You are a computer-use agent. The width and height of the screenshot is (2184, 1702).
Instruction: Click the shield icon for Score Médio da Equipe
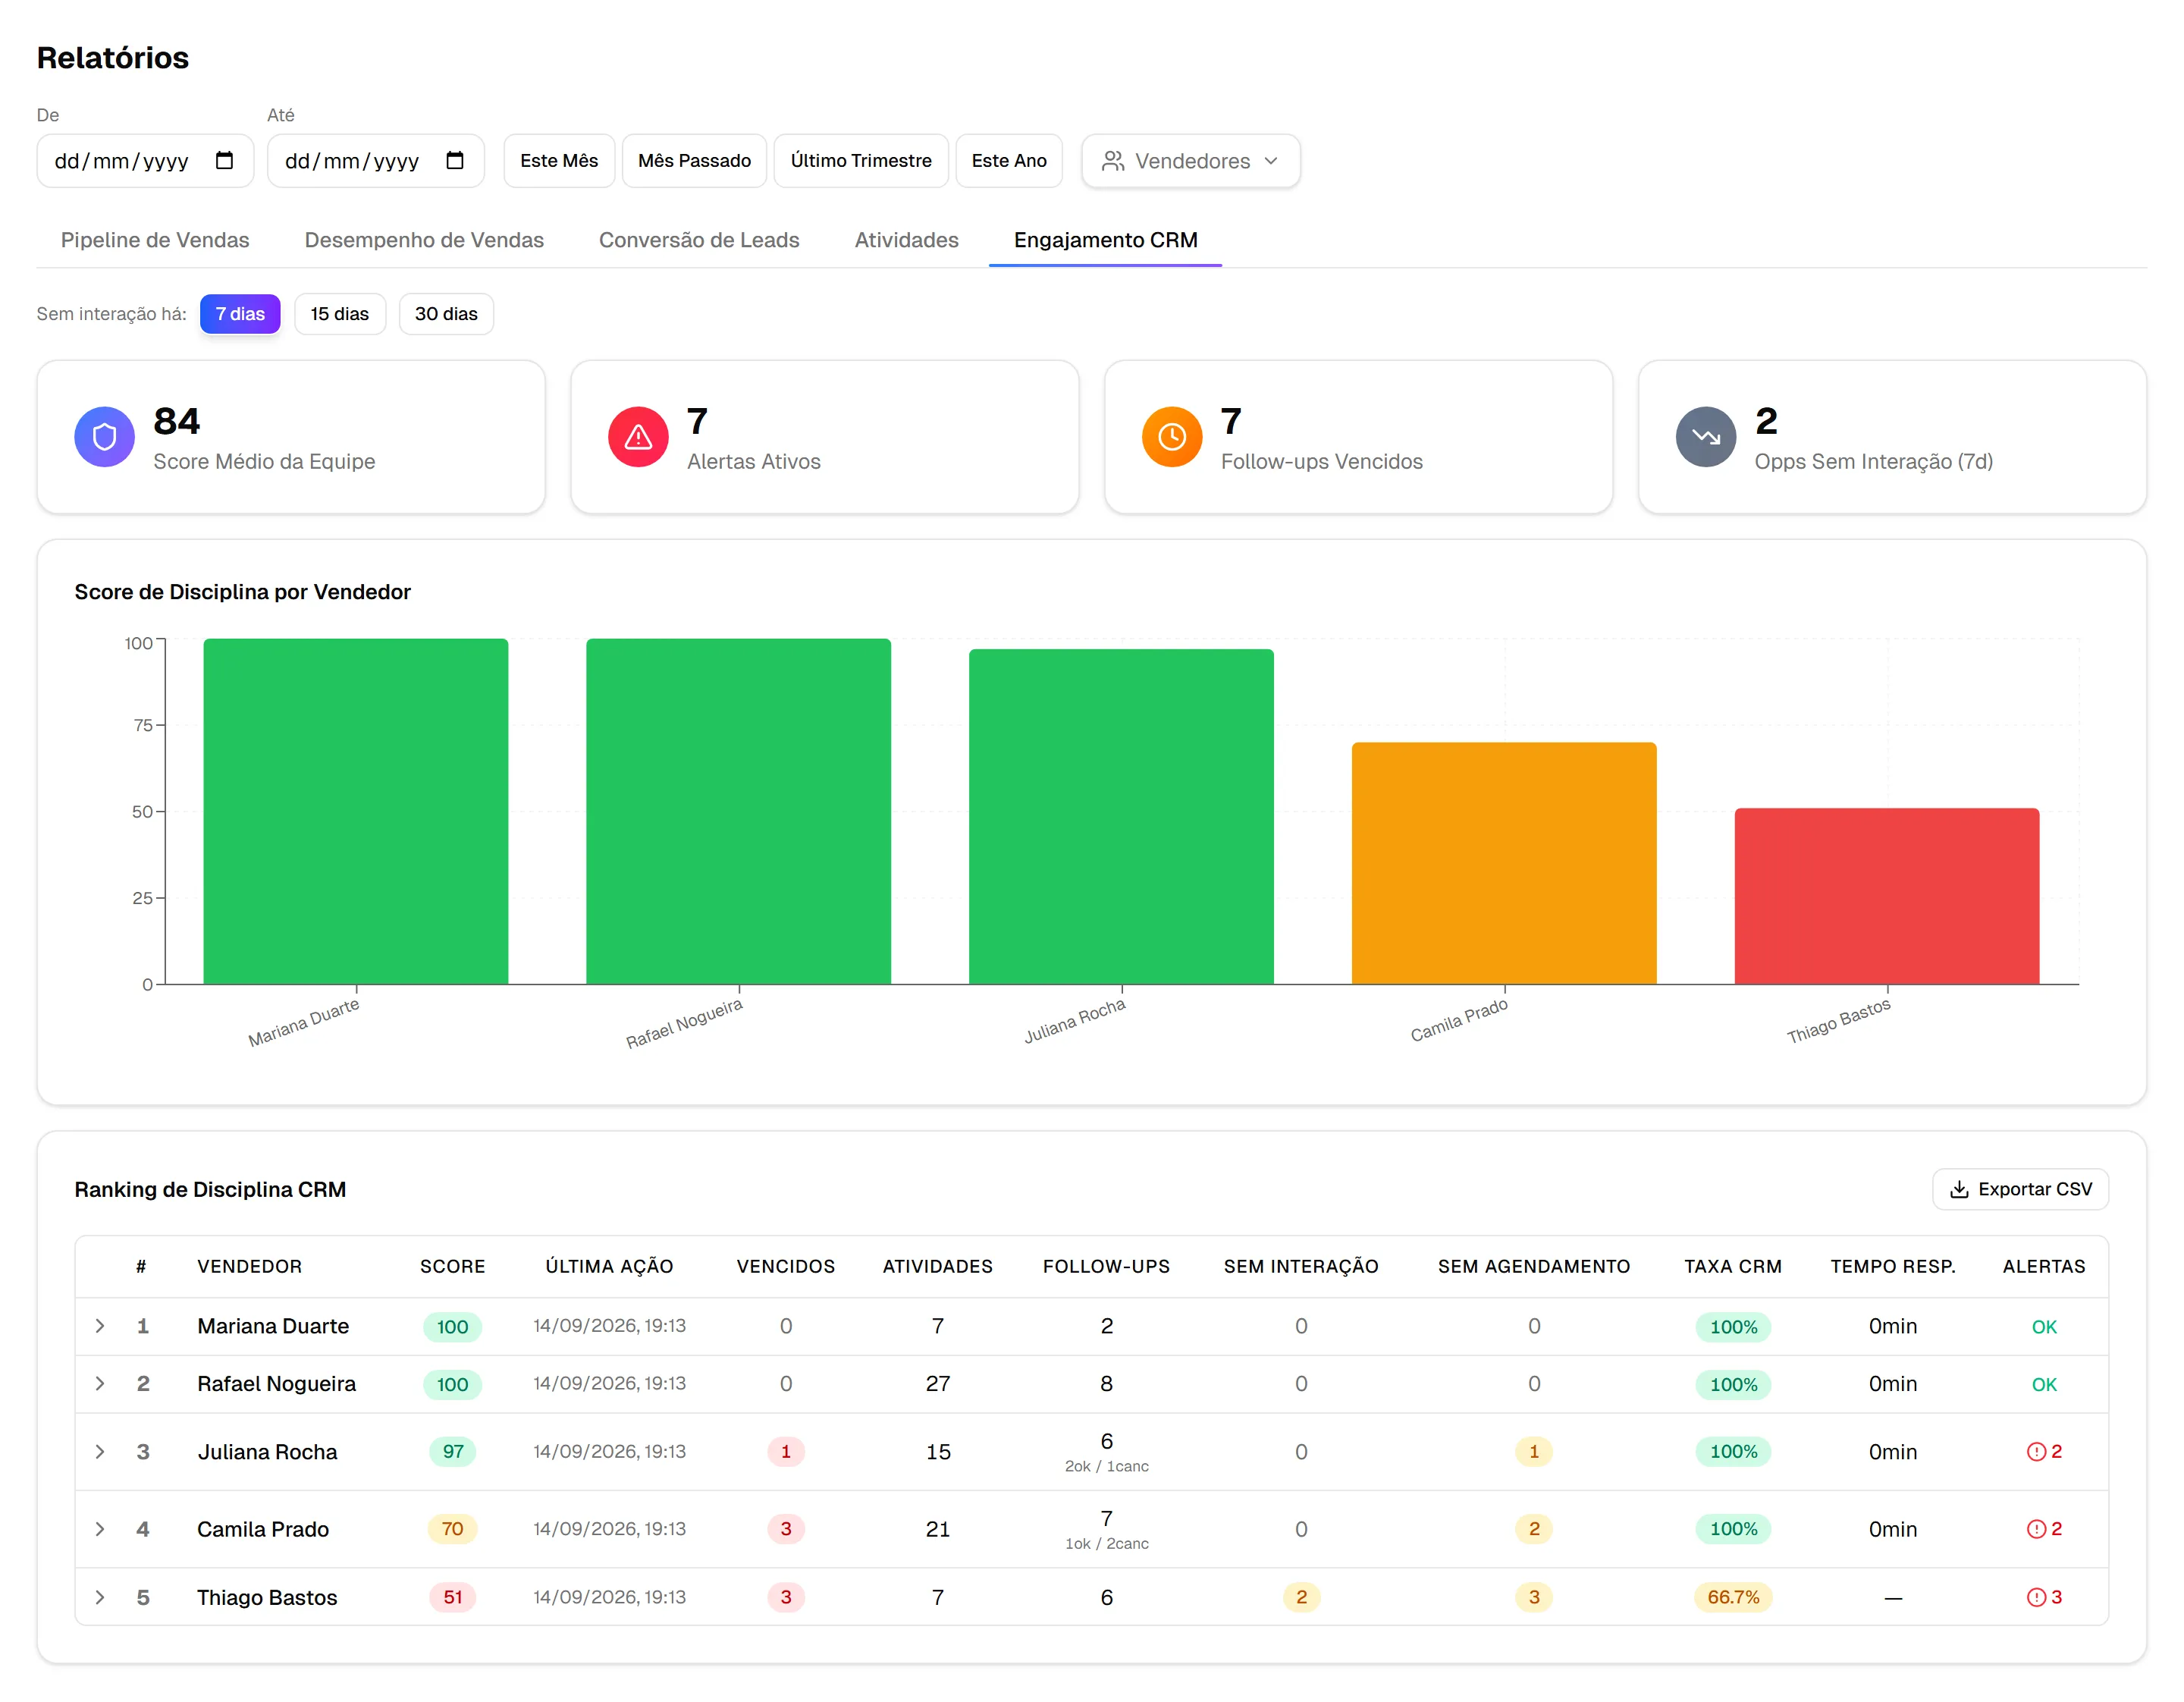coord(104,437)
